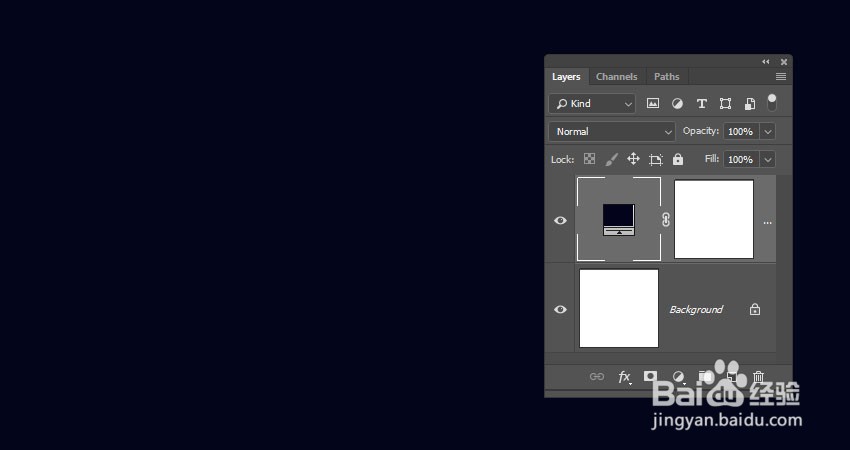Switch to the Layers tab
This screenshot has height=450, width=850.
coord(566,76)
